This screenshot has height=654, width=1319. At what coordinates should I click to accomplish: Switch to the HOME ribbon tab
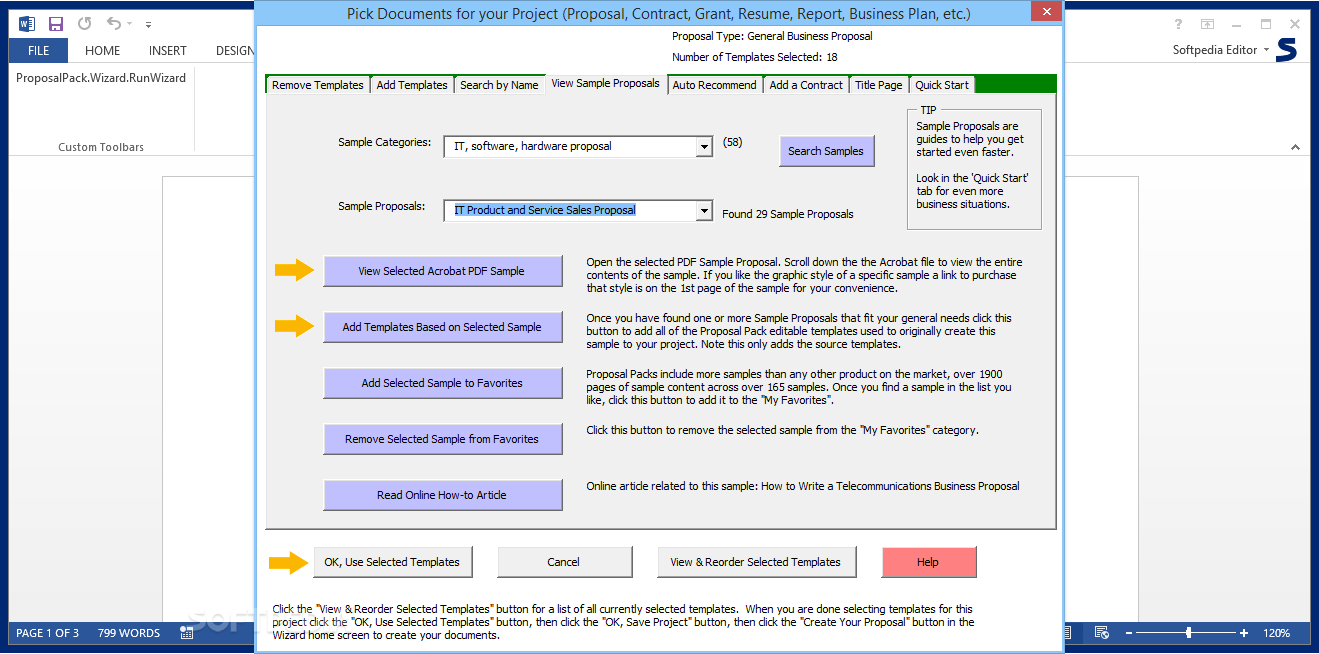pyautogui.click(x=102, y=50)
